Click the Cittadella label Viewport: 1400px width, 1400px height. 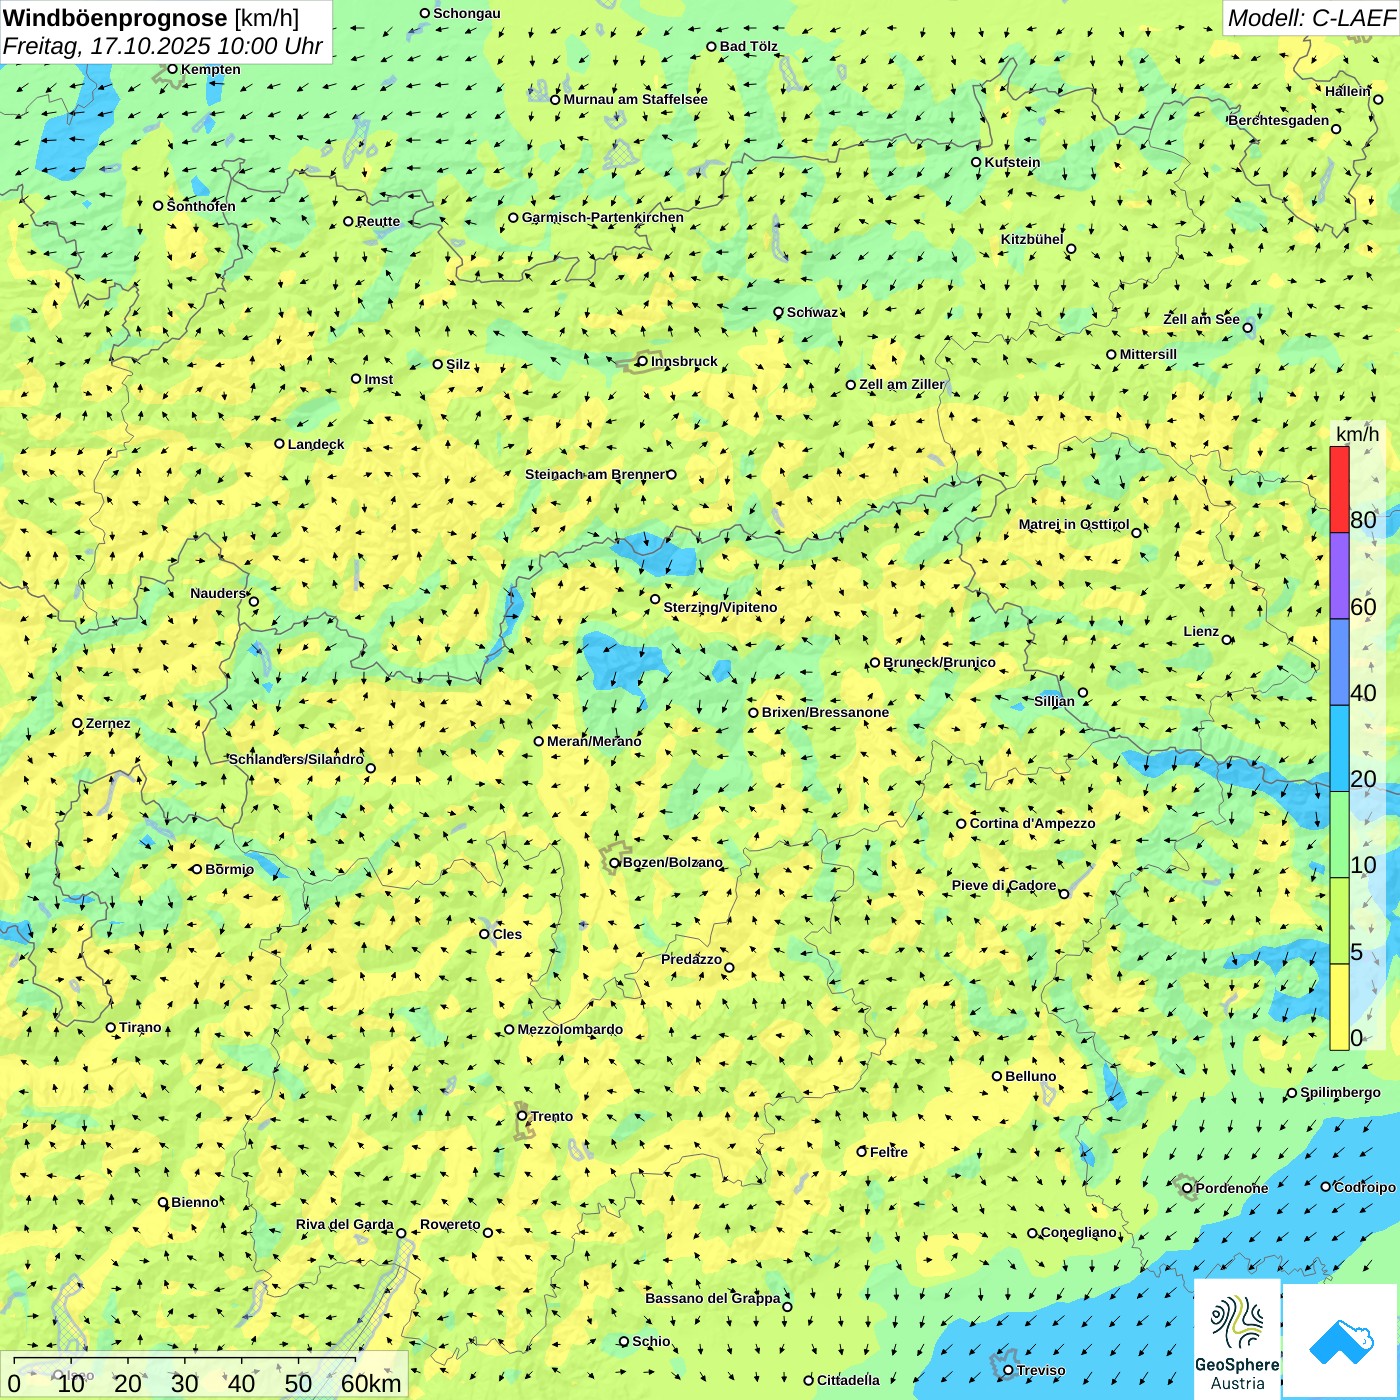(848, 1380)
